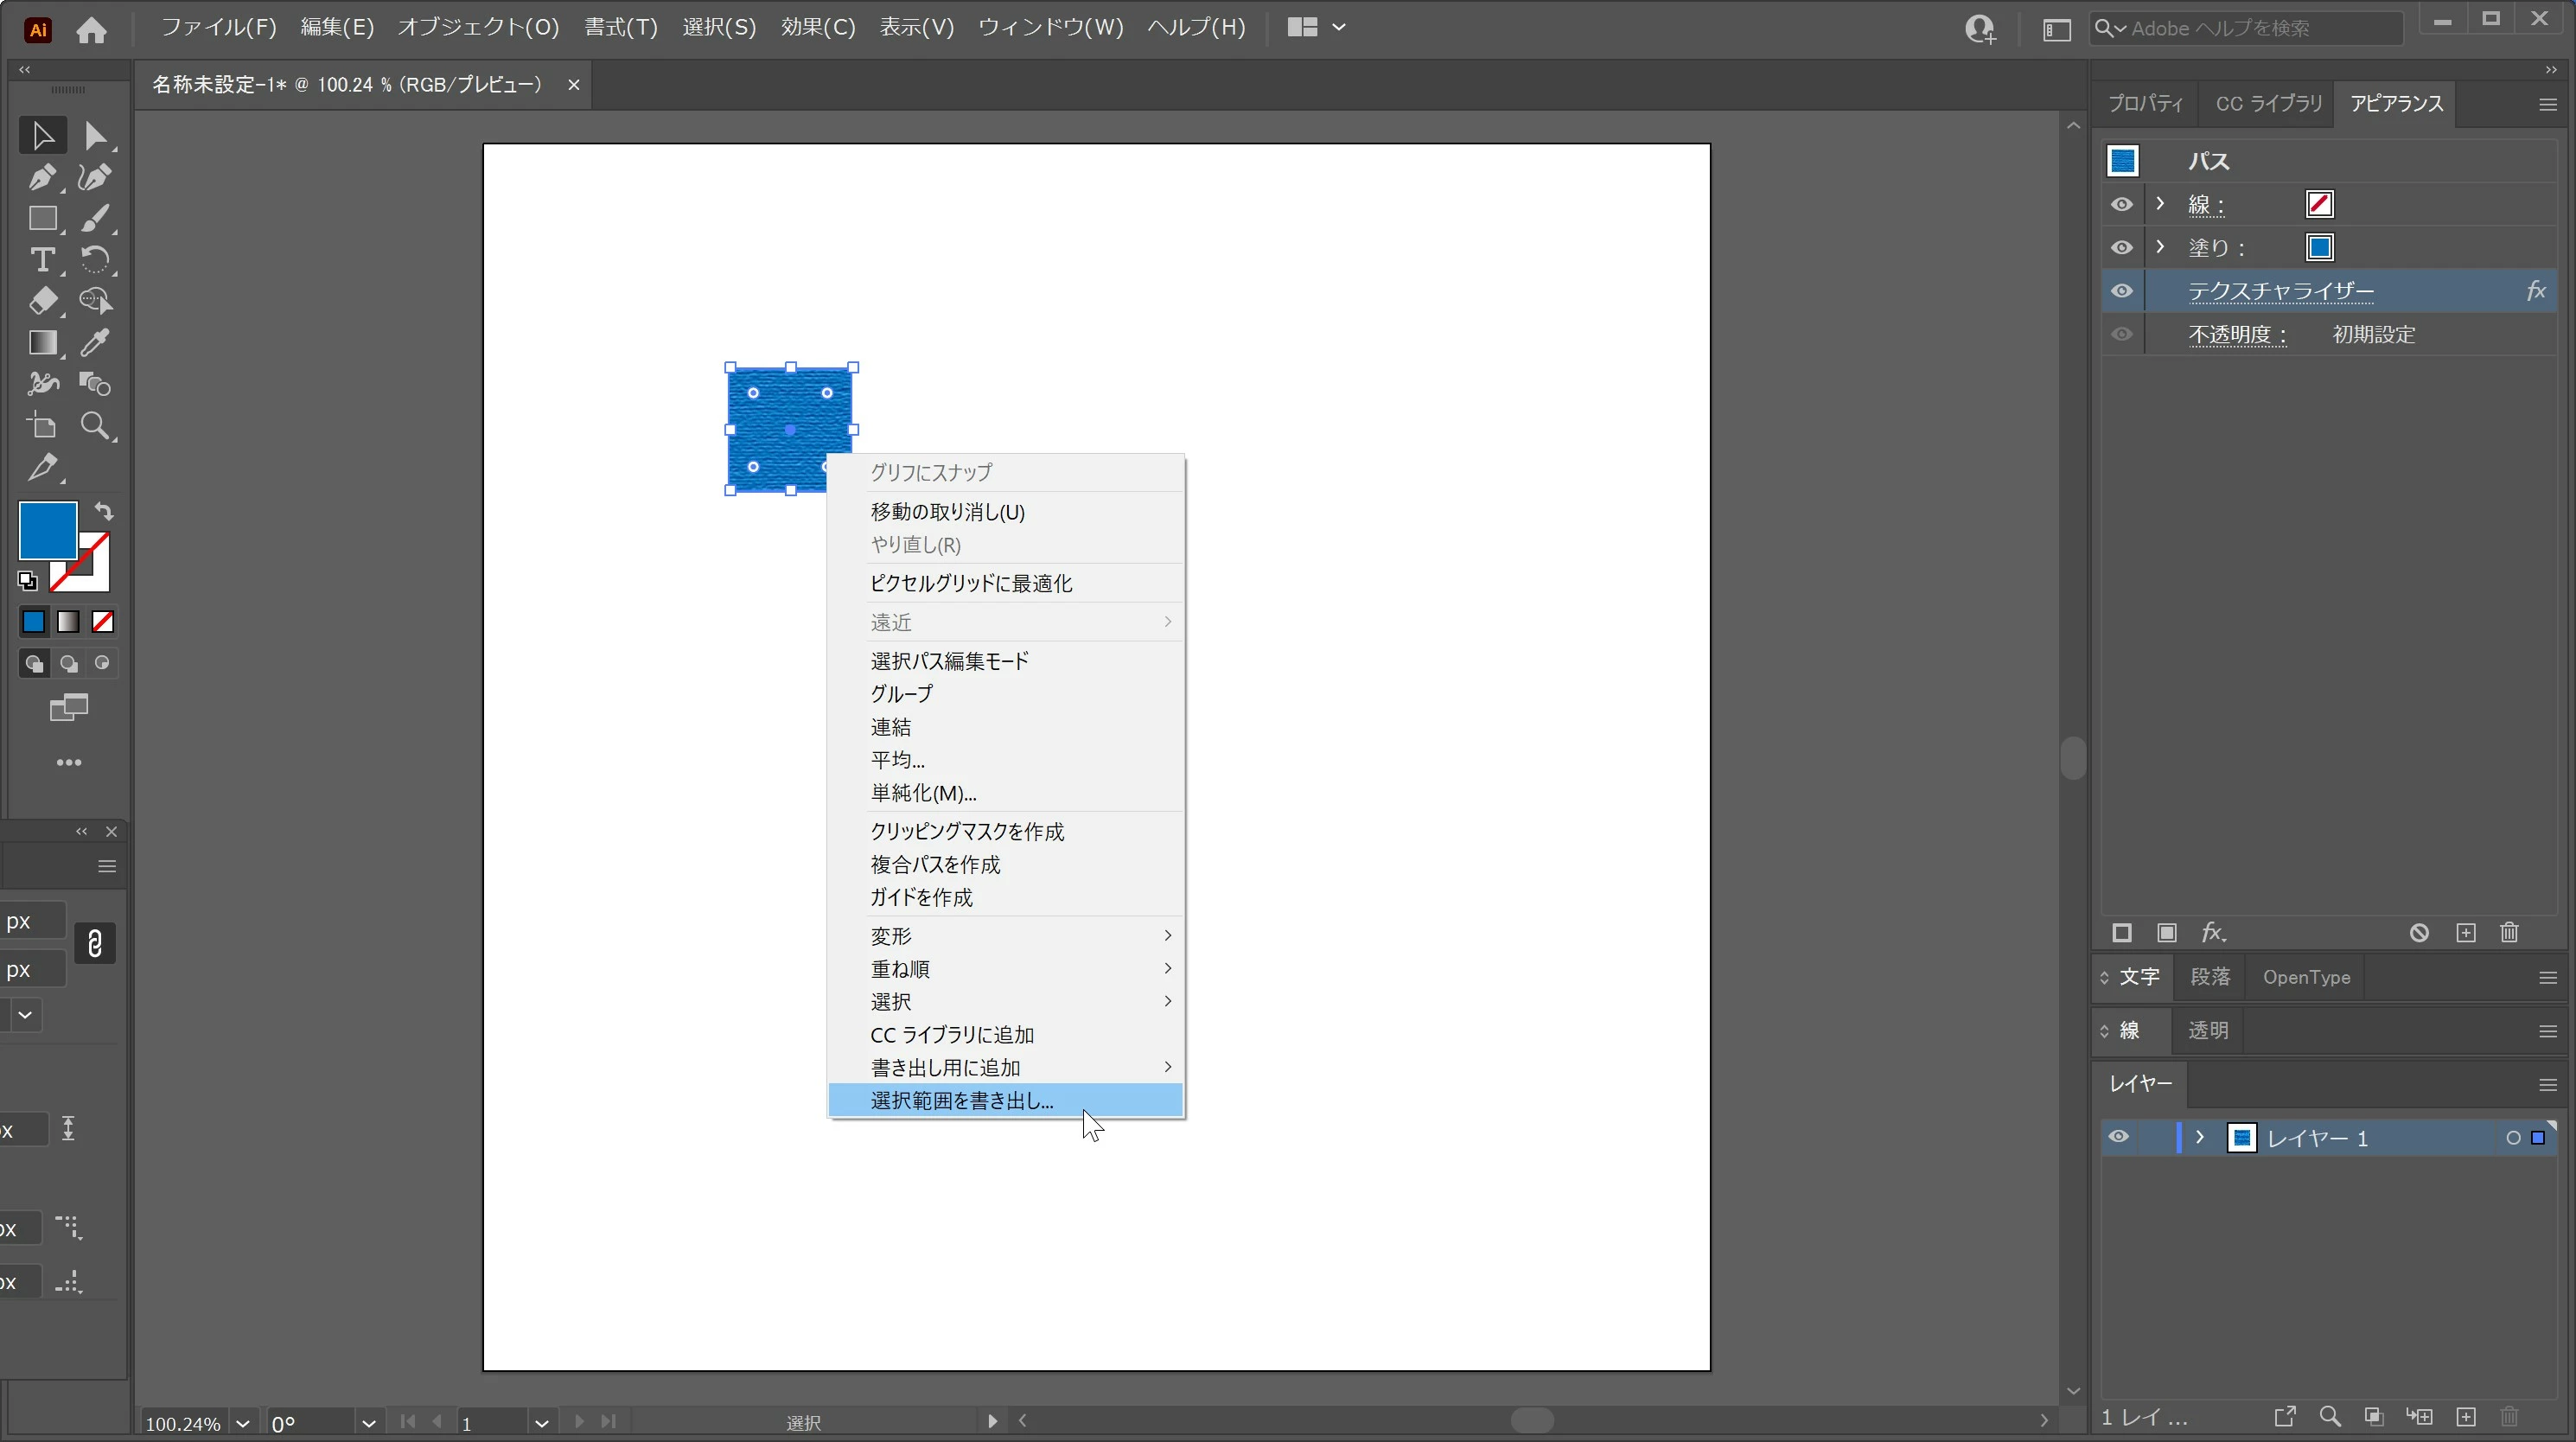Click Clear Appearance icon in panel
The image size is (2576, 1442).
pos(2419,933)
